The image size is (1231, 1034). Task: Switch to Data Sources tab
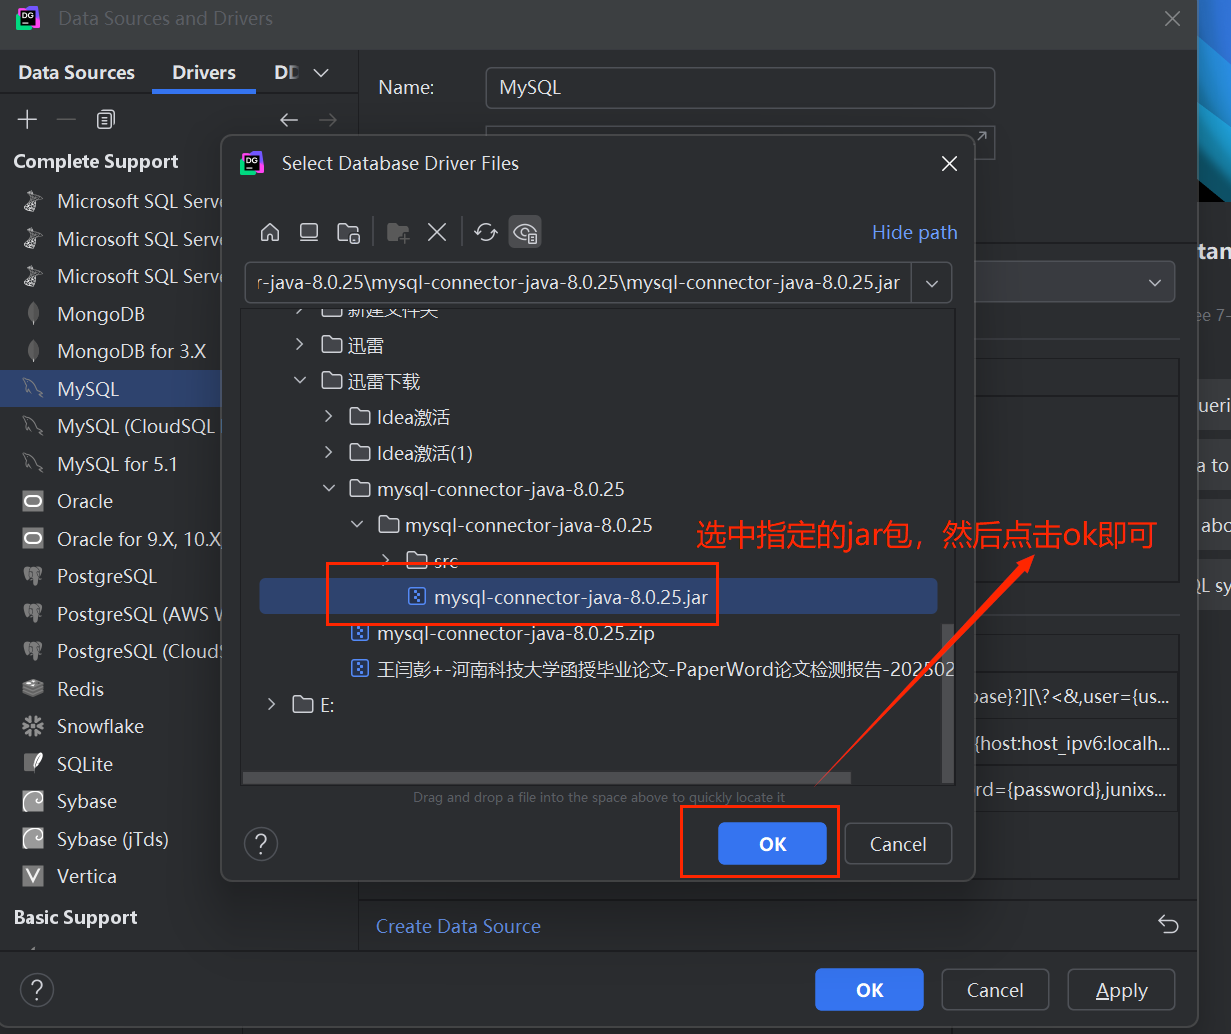(76, 73)
